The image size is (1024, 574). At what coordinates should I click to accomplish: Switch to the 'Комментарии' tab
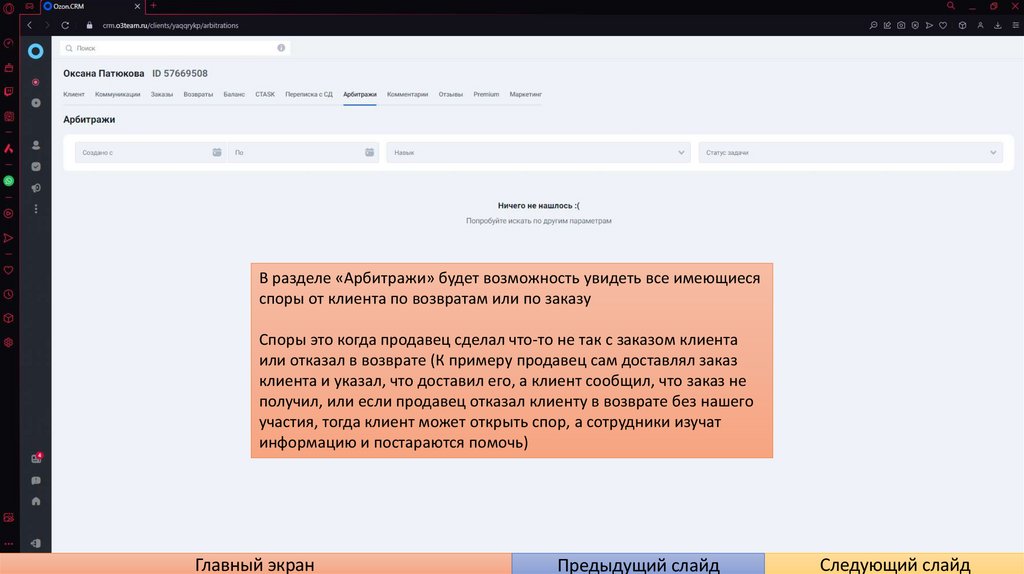408,94
